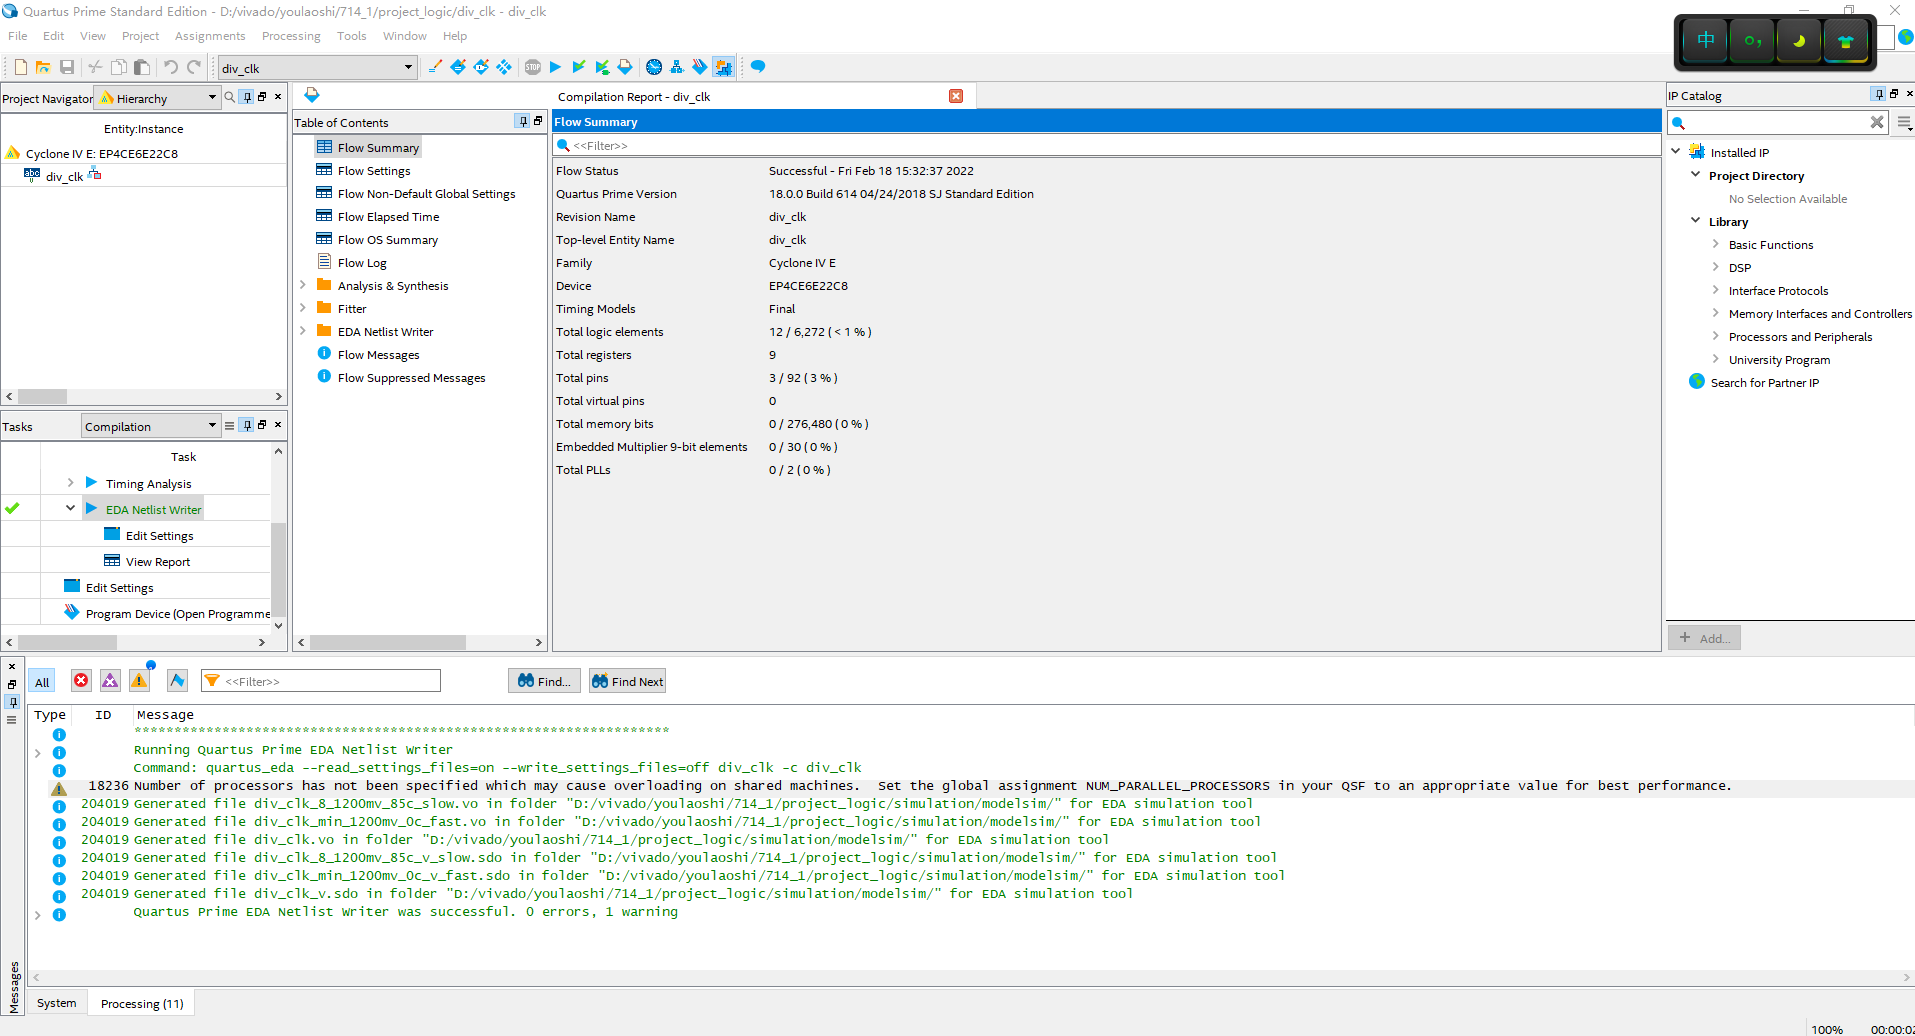
Task: Open the Assignments menu
Action: coord(210,36)
